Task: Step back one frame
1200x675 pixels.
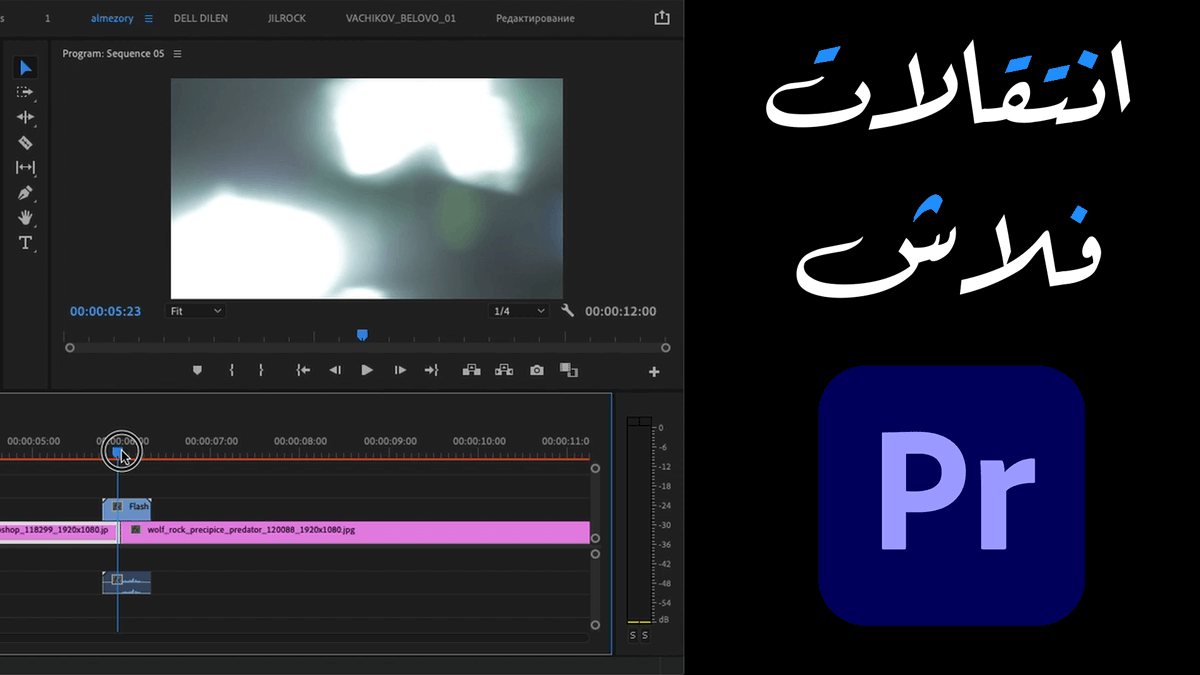Action: [335, 370]
